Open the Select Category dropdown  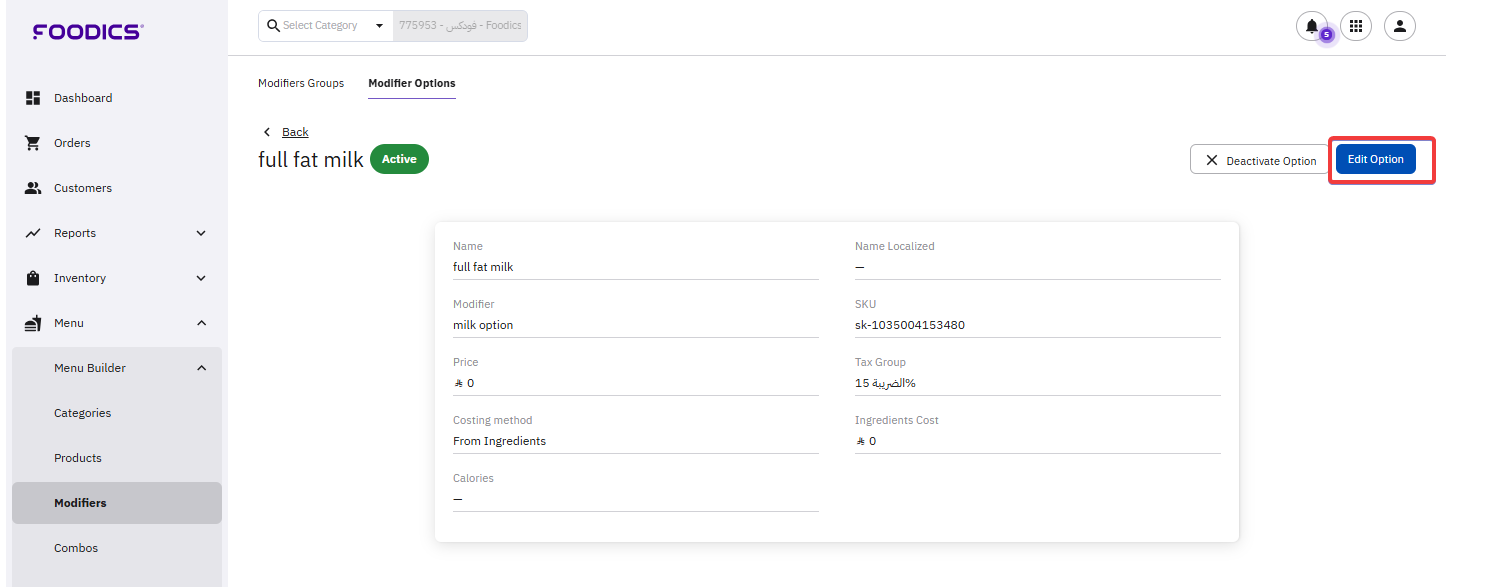[326, 26]
